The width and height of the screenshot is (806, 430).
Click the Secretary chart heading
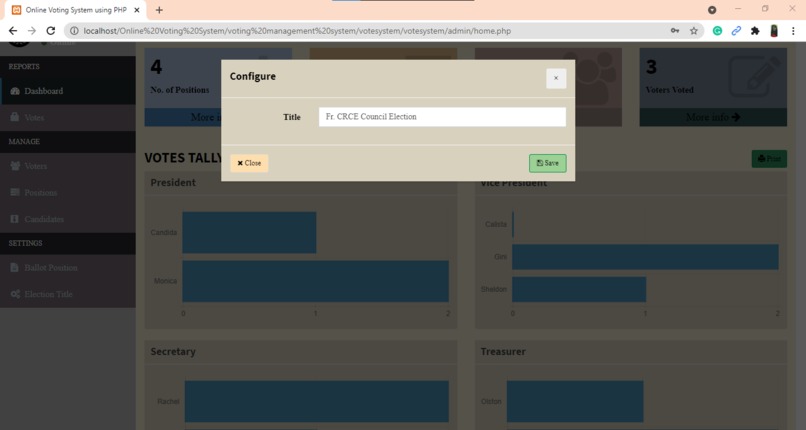click(173, 351)
